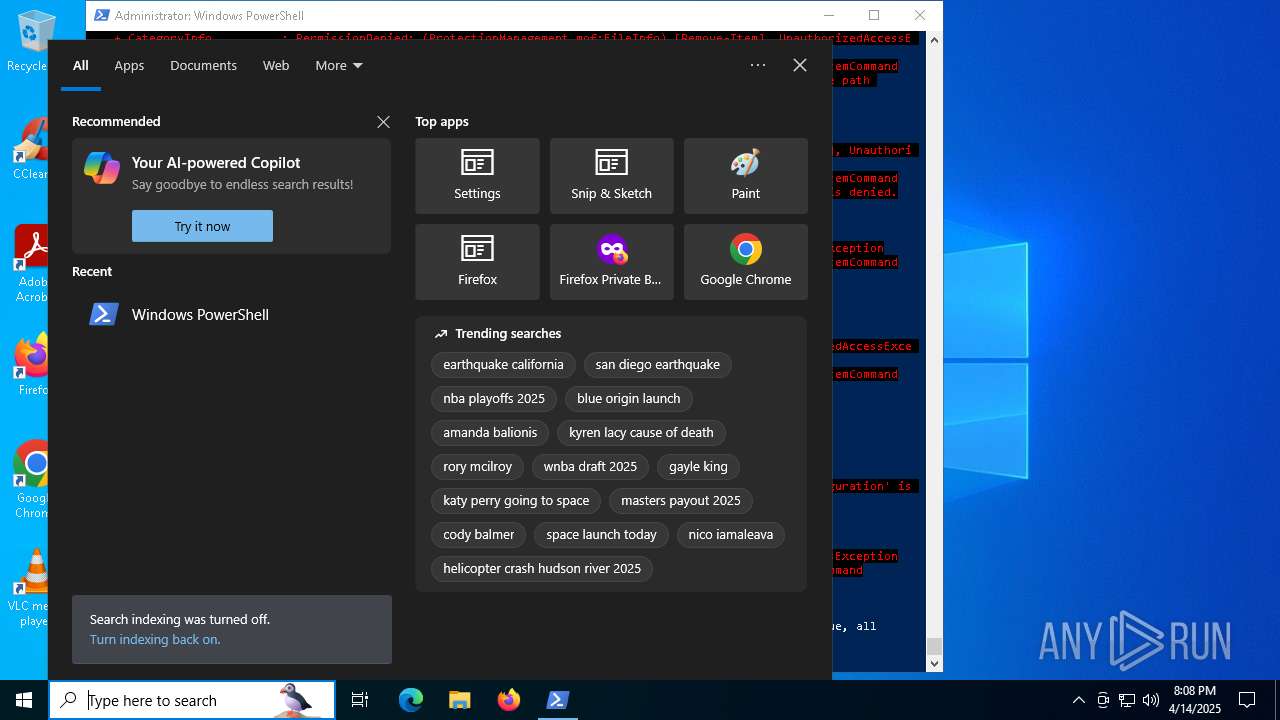Click the Windows Start button

click(x=24, y=700)
